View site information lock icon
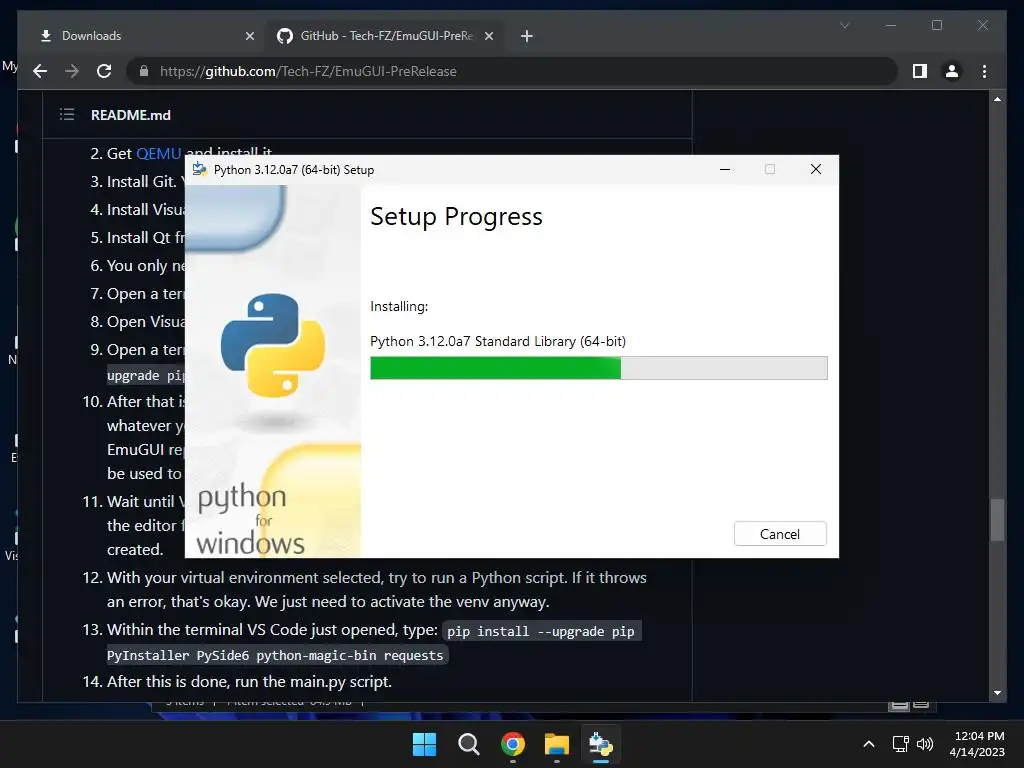The width and height of the screenshot is (1024, 768). click(144, 71)
